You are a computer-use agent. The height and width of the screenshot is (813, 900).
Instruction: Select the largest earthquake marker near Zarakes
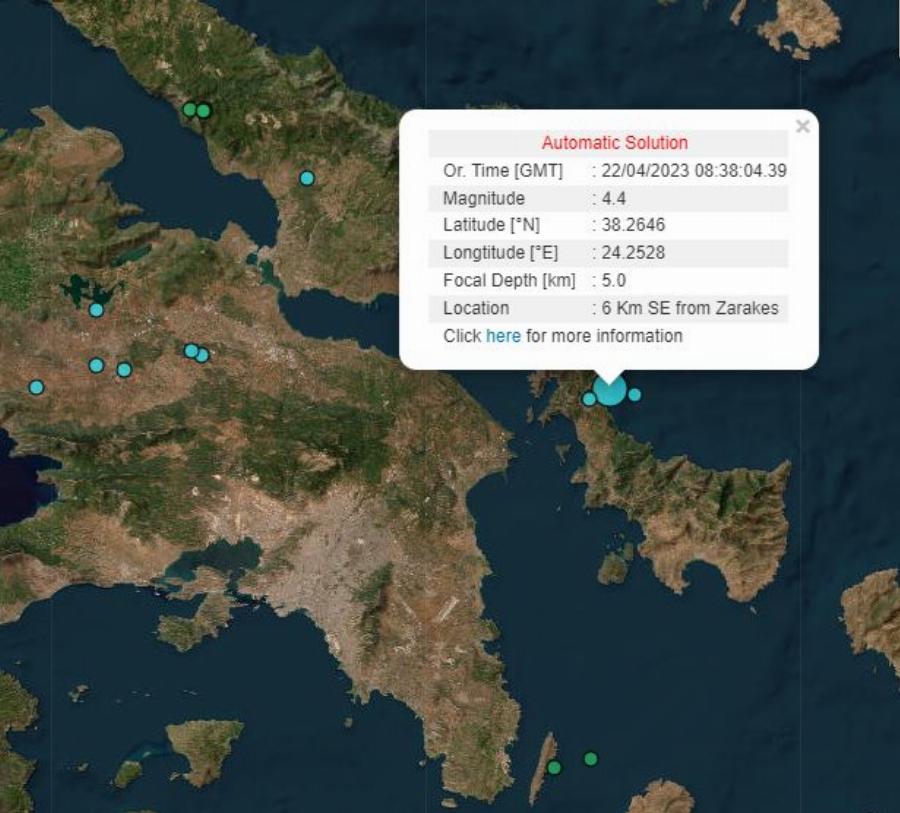[x=610, y=392]
